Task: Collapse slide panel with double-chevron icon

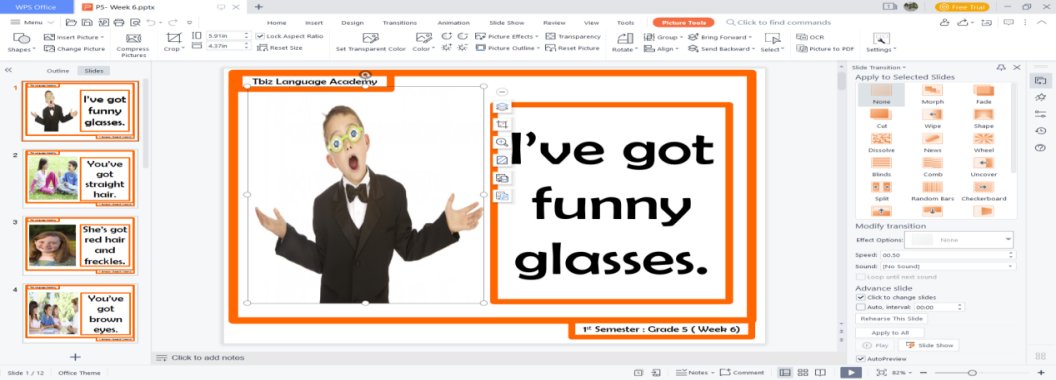Action: click(8, 70)
